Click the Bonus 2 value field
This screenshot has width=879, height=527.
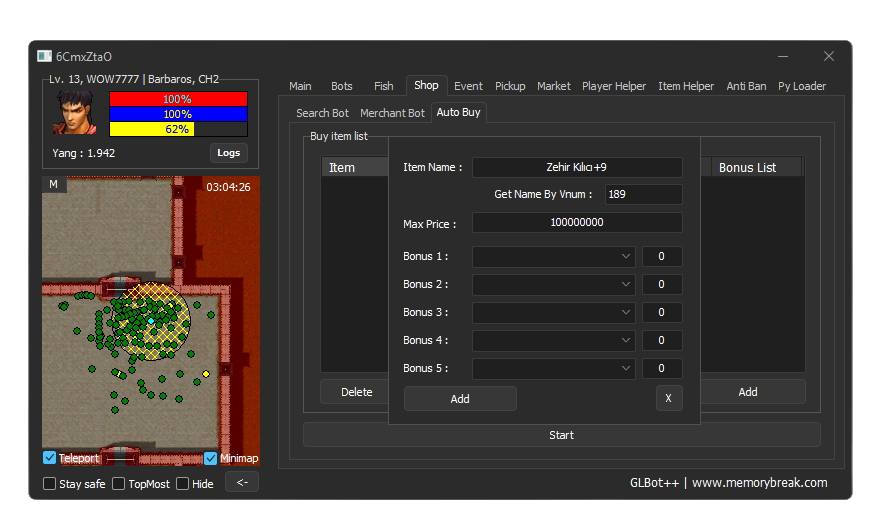pyautogui.click(x=662, y=284)
